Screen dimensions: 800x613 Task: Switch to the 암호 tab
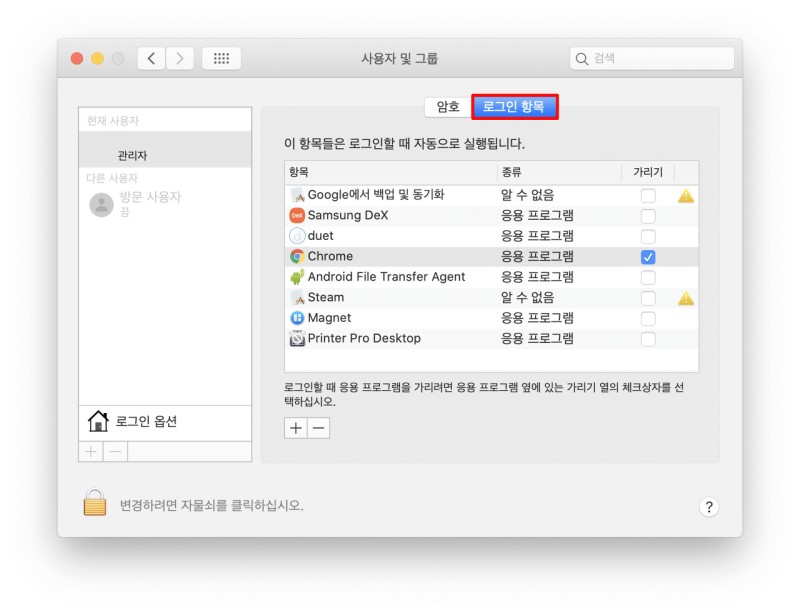point(447,107)
